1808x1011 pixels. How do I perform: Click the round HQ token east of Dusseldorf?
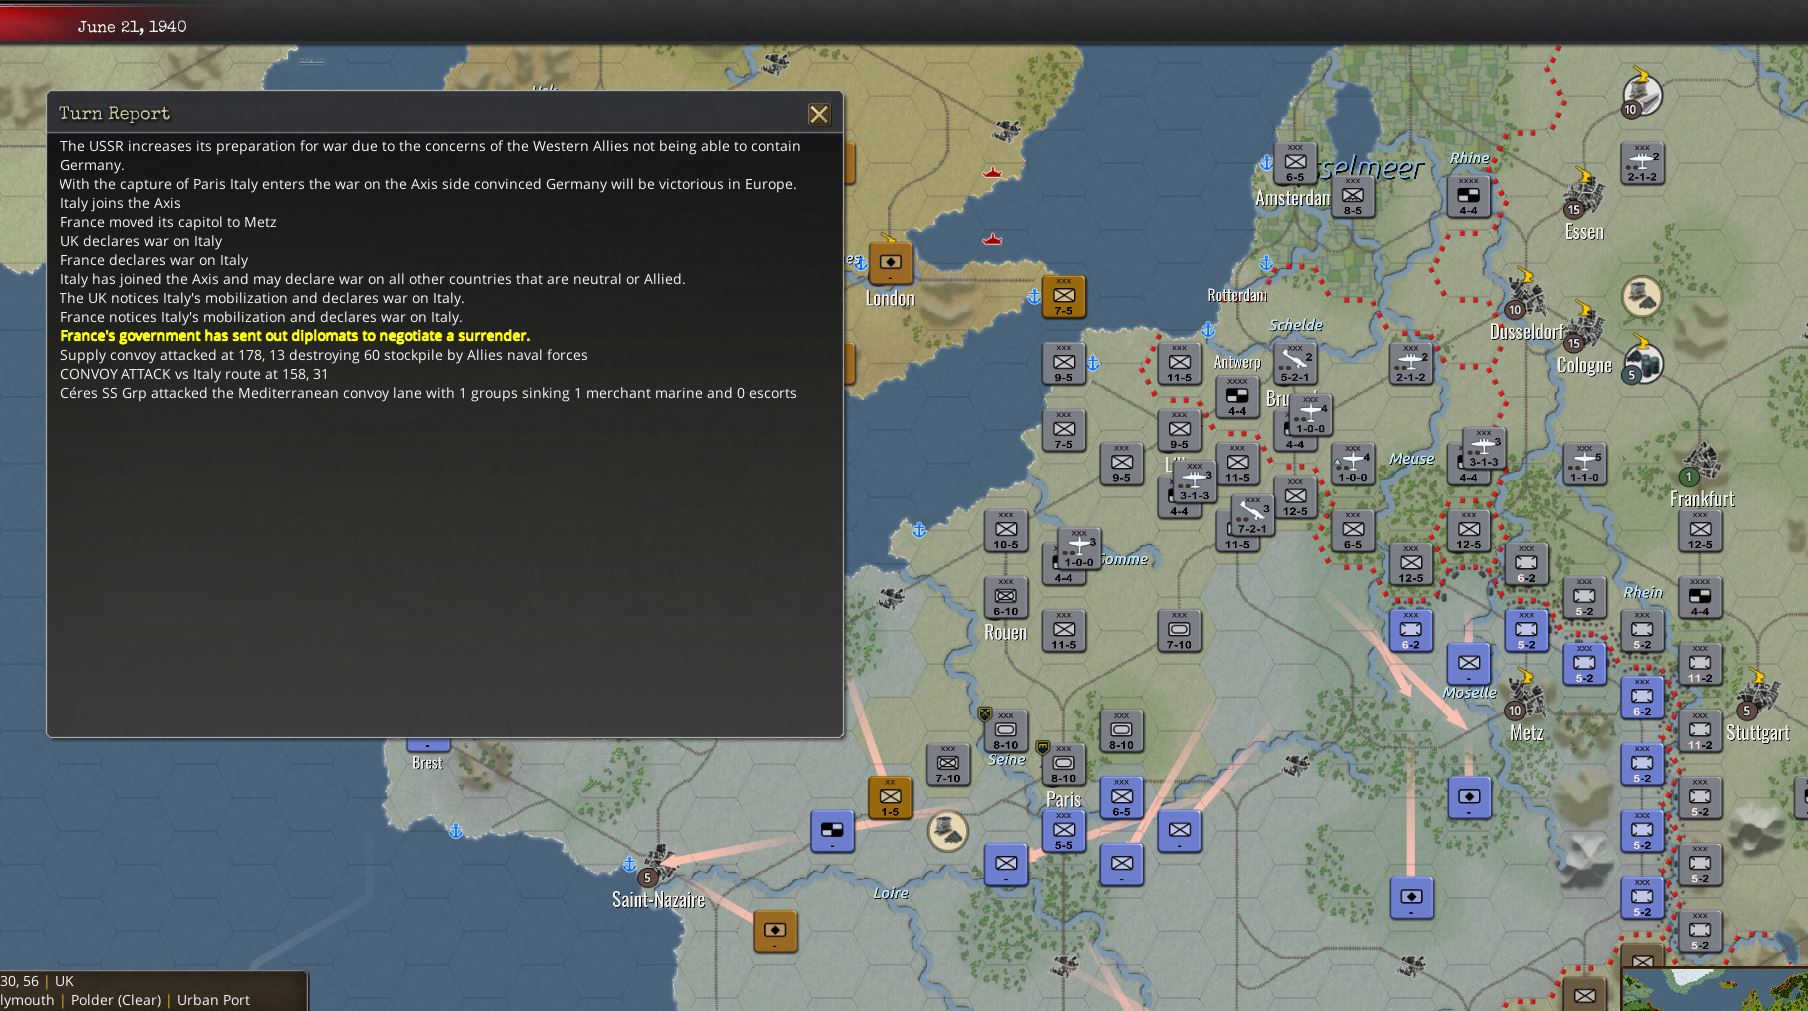[x=1641, y=296]
